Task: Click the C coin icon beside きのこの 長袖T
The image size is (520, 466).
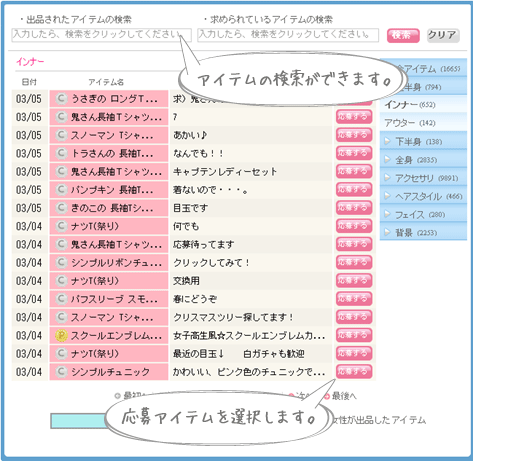Action: [61, 208]
